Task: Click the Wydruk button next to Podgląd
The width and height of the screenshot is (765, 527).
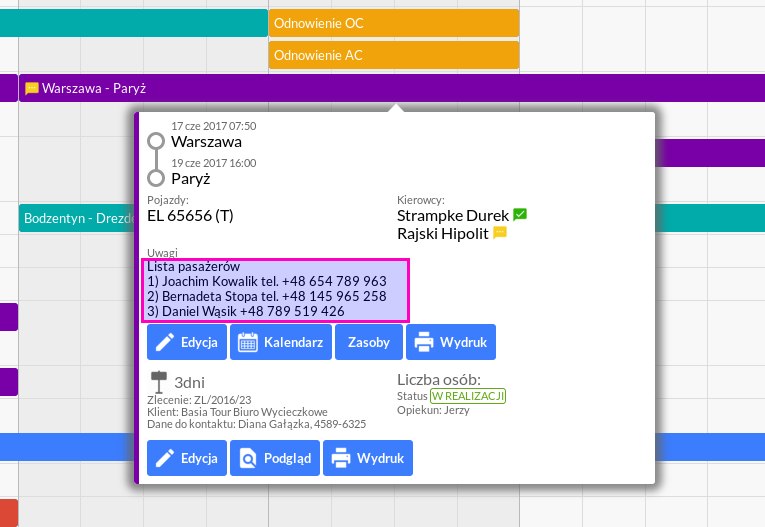Action: pos(369,459)
